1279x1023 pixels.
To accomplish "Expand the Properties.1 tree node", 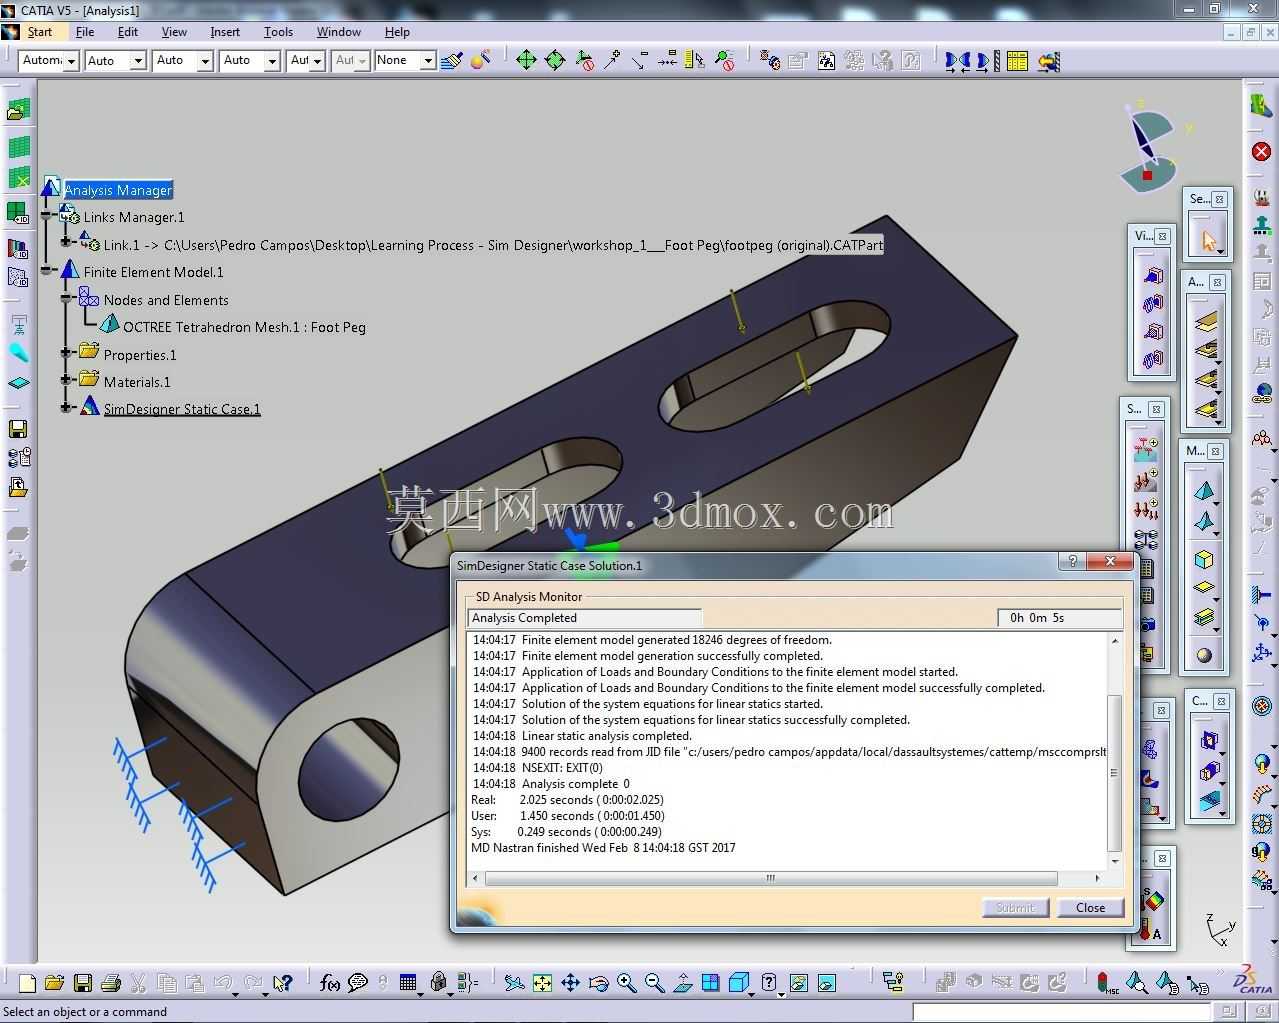I will click(x=65, y=352).
